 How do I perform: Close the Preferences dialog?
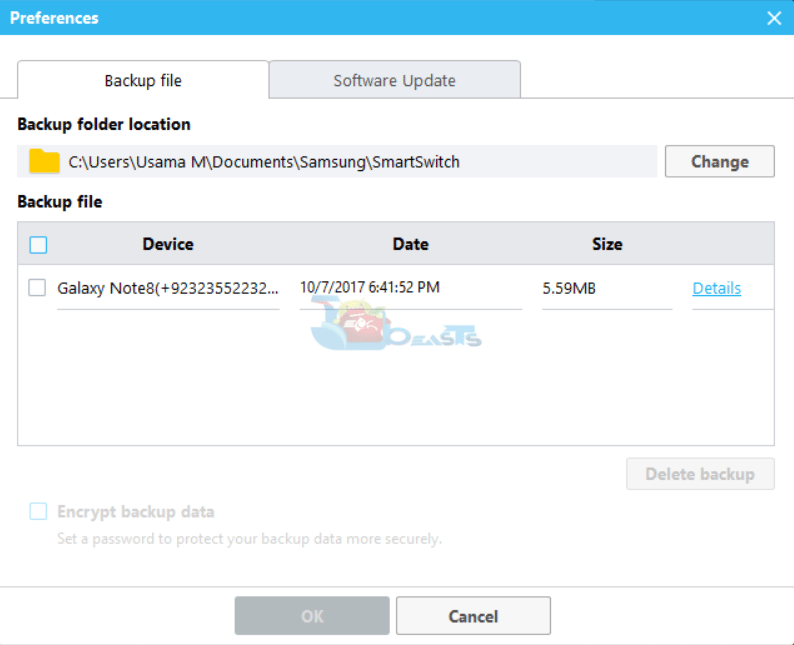[x=774, y=18]
